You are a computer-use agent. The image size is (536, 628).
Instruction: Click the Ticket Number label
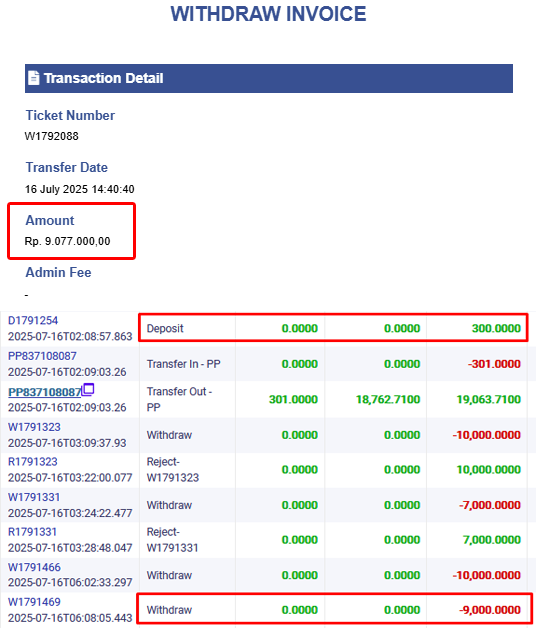tap(70, 115)
